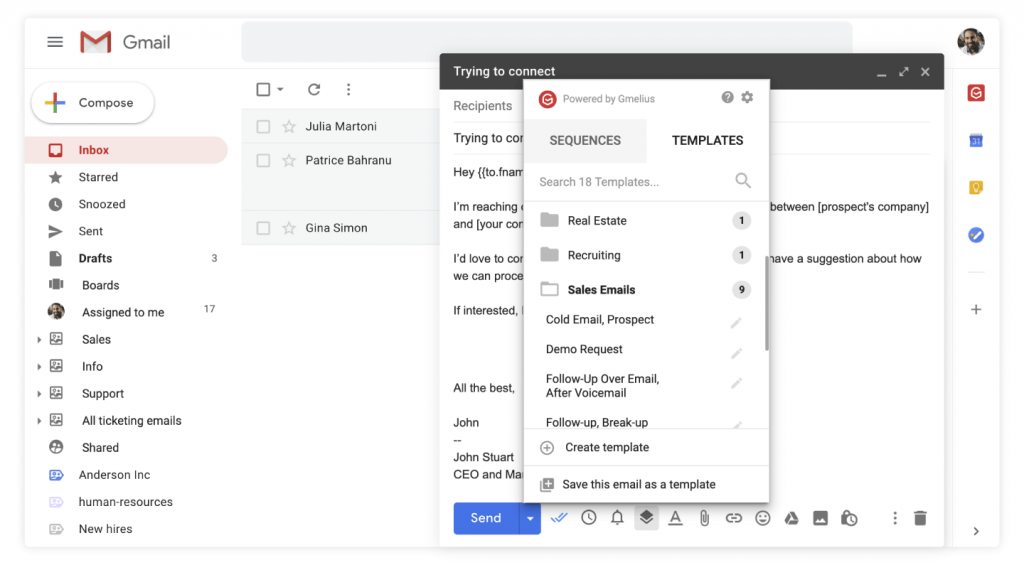Click the Recipients field

[483, 106]
